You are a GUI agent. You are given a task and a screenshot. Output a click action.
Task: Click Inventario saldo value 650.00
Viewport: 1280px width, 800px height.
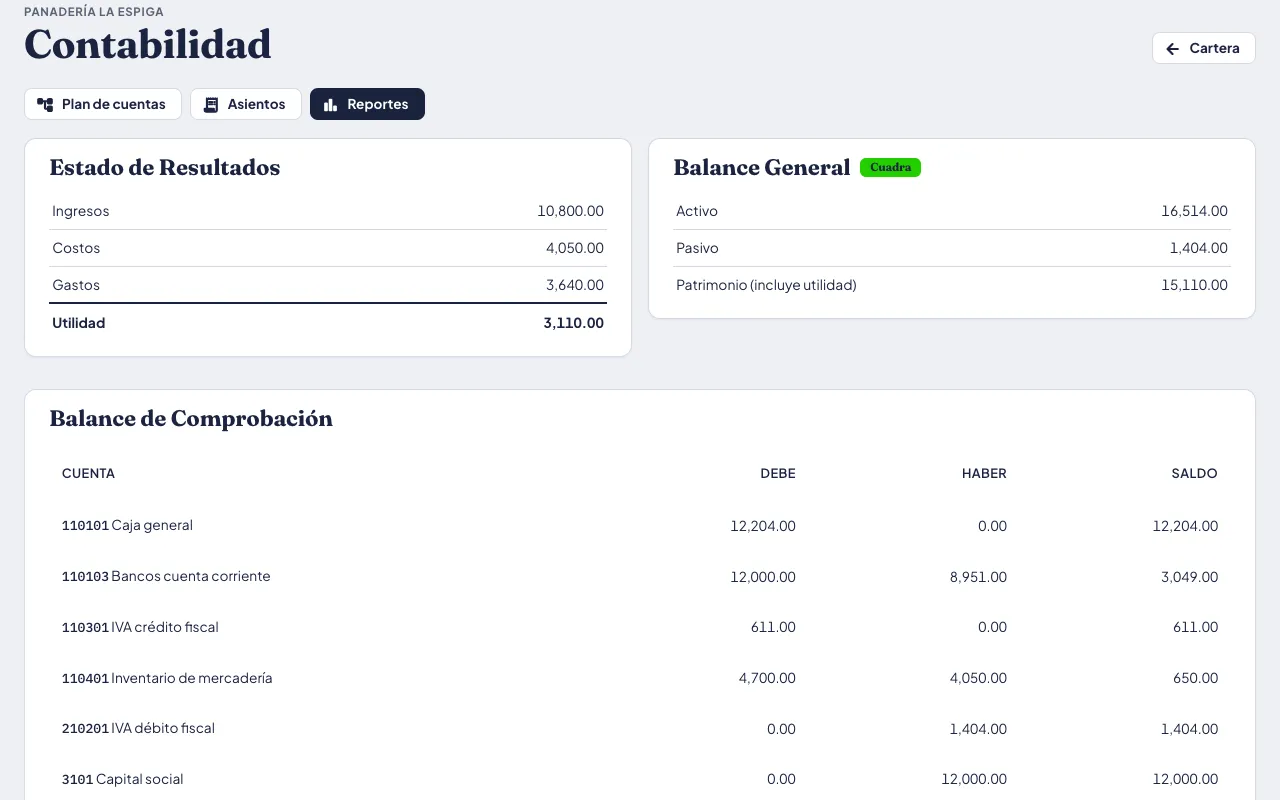click(1195, 678)
